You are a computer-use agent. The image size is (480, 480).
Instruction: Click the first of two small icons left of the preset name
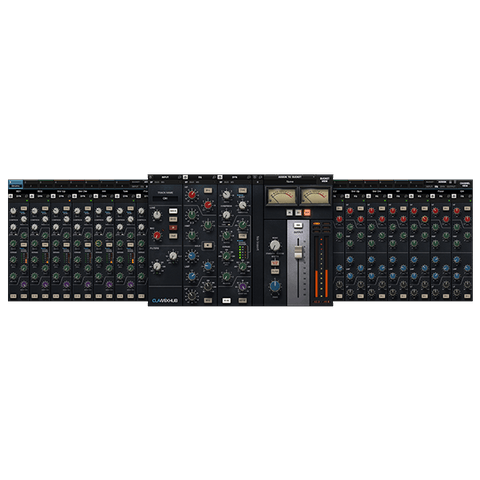click(255, 177)
